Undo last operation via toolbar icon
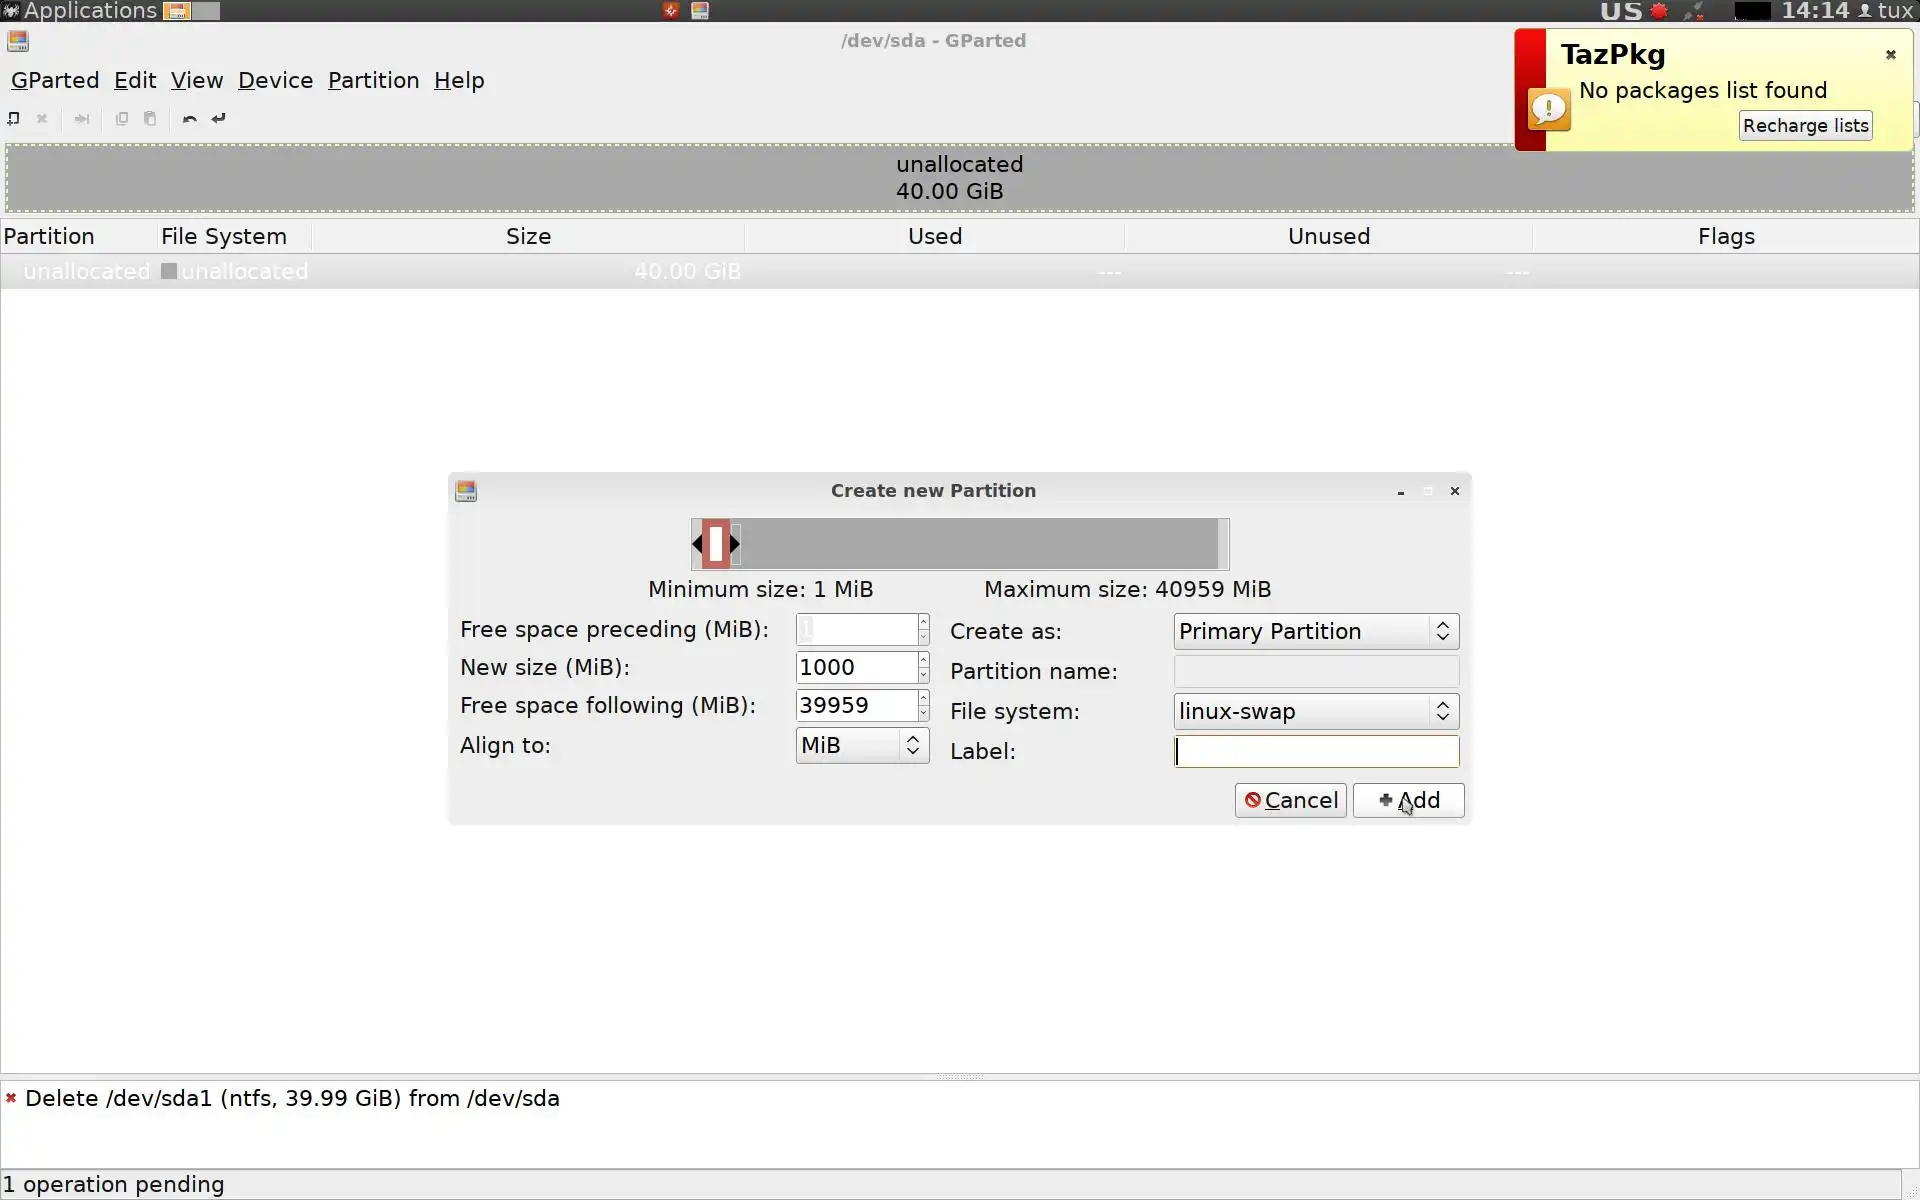Image resolution: width=1920 pixels, height=1200 pixels. 189,118
